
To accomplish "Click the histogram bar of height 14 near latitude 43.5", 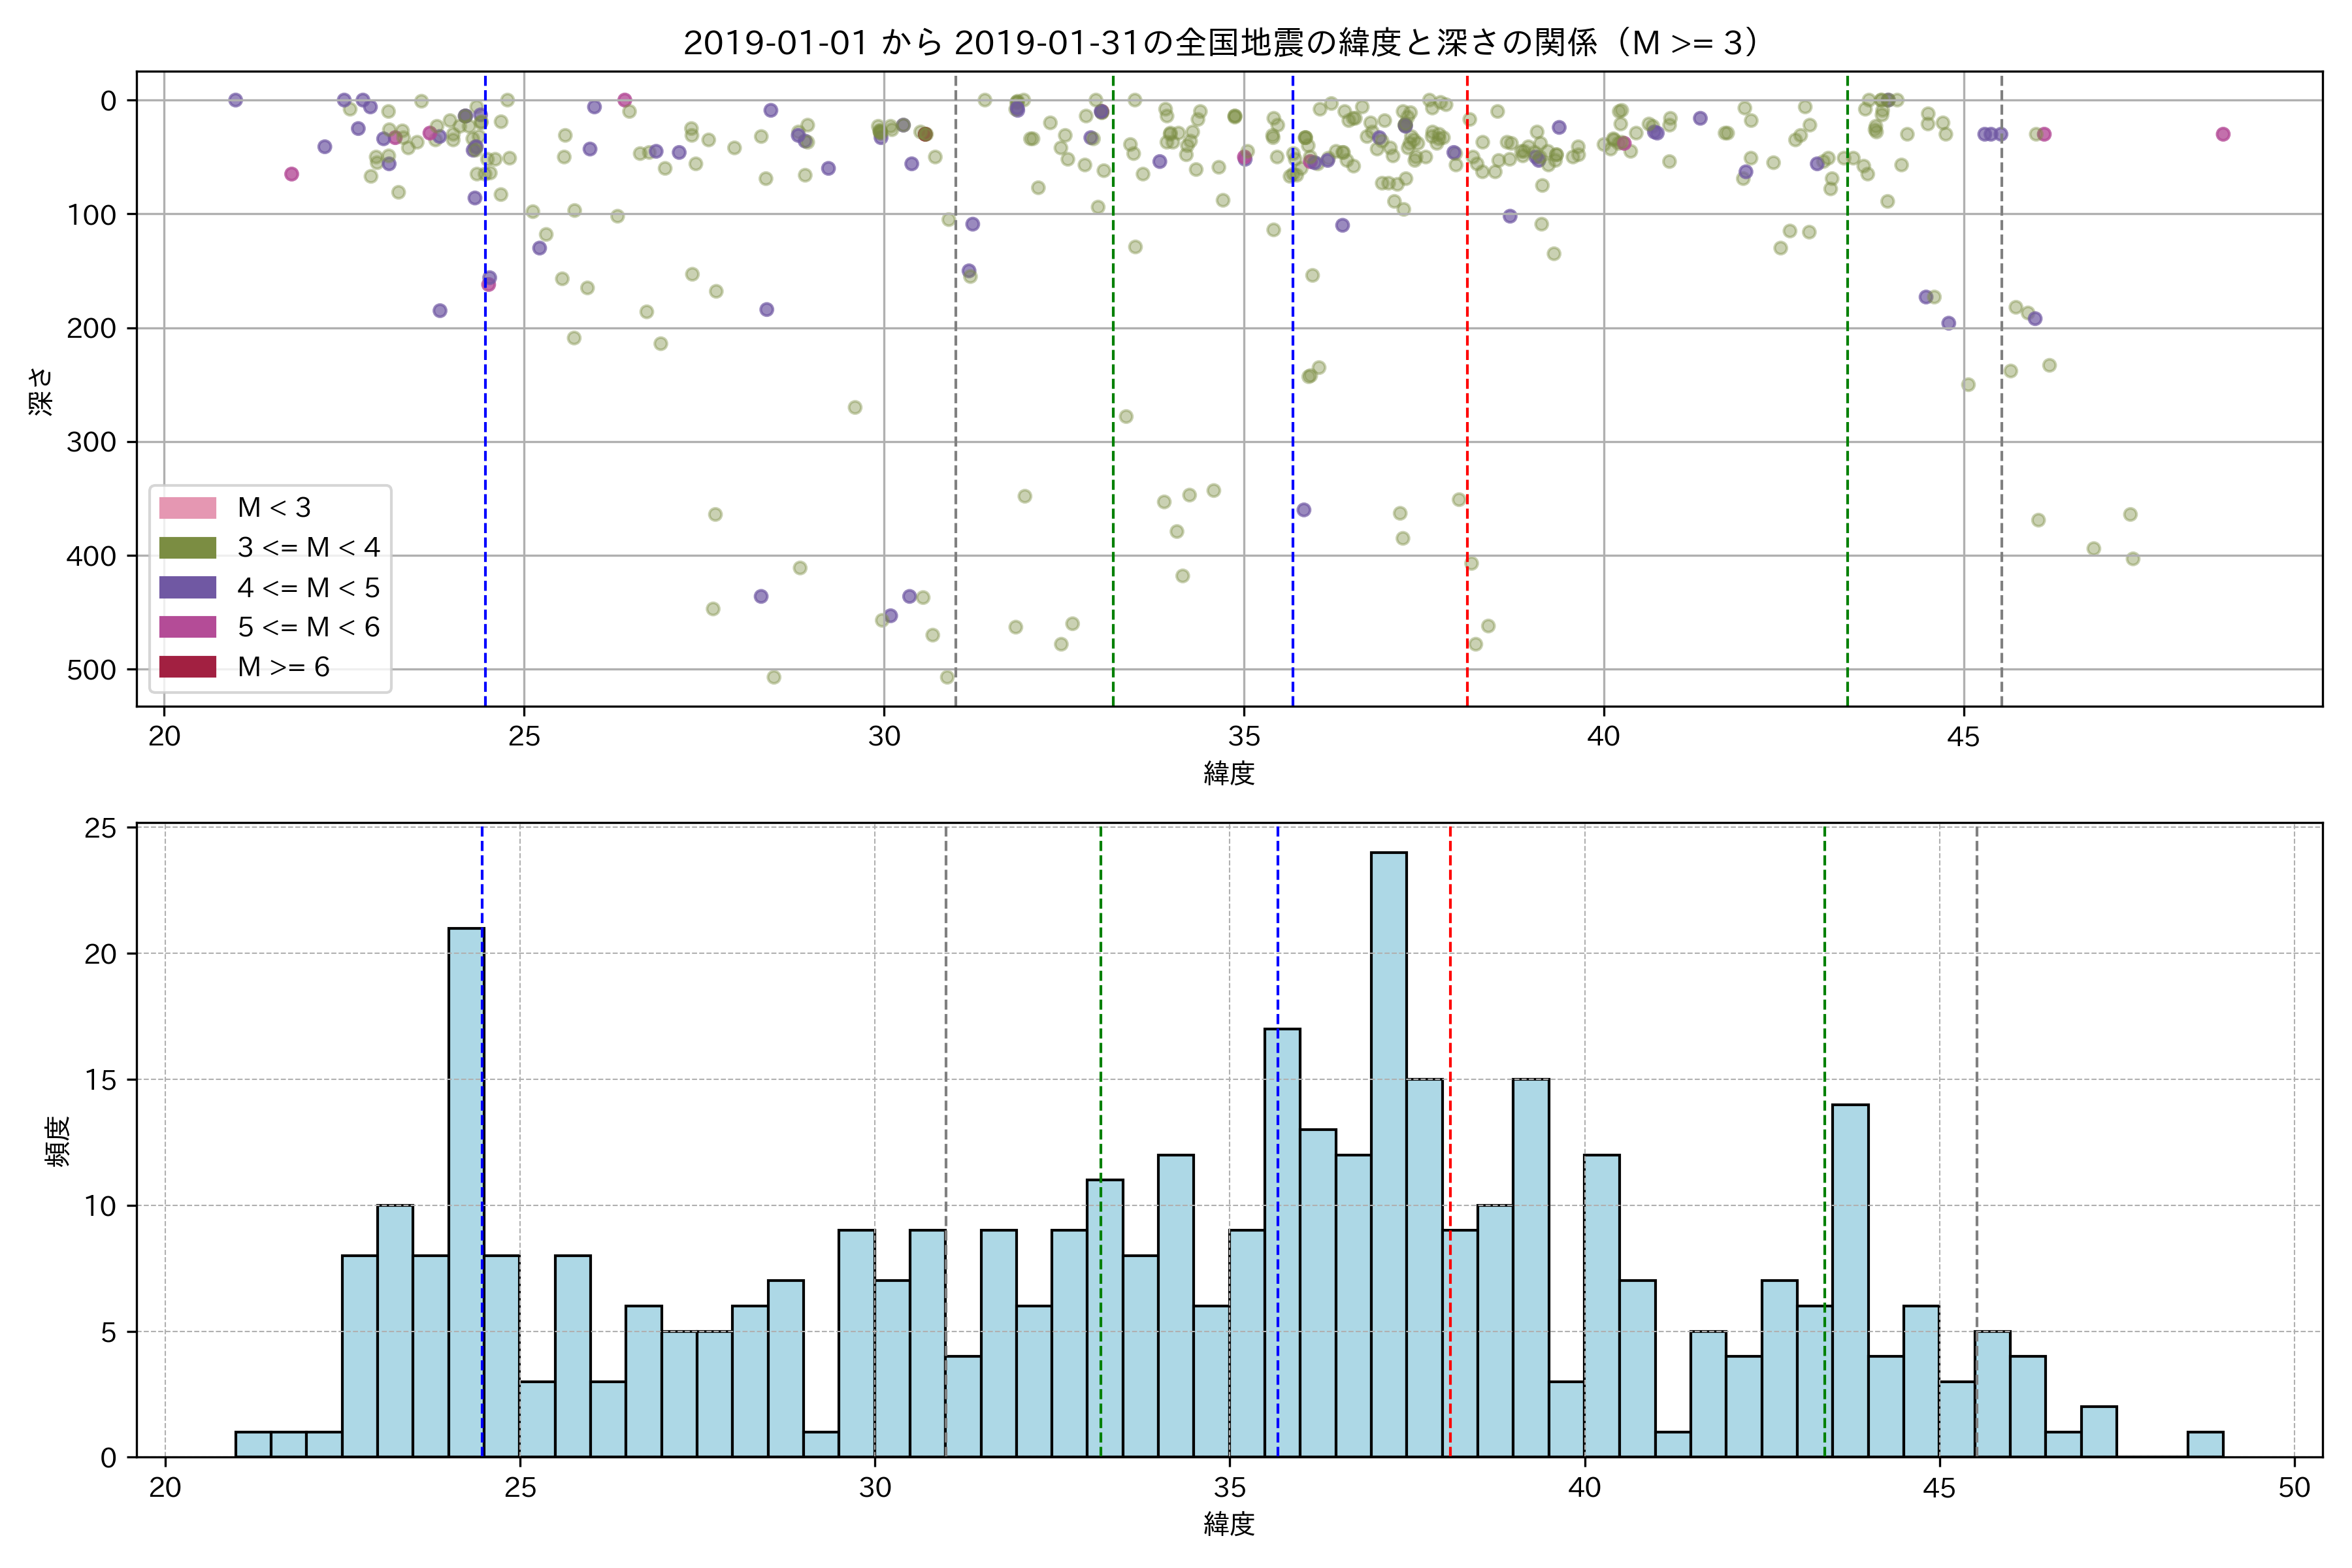I will [x=1850, y=1280].
